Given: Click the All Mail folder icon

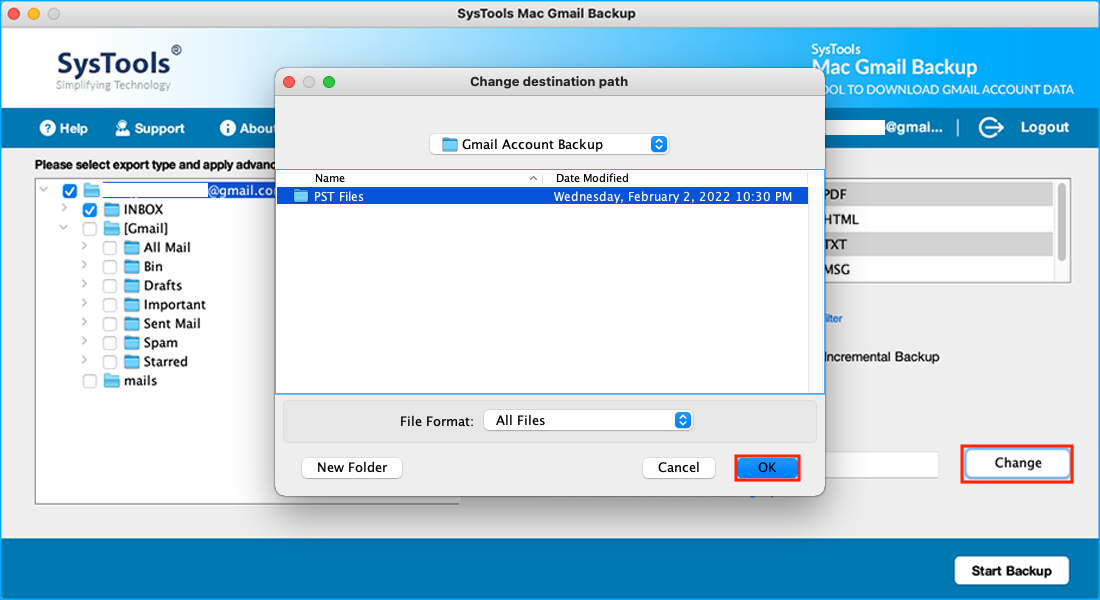Looking at the screenshot, I should coord(132,247).
